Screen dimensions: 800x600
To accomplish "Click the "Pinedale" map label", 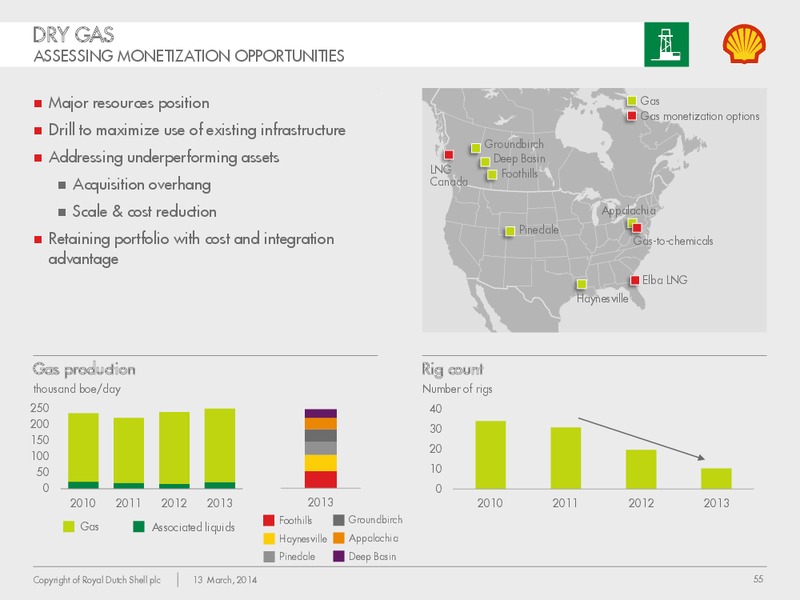I will (x=539, y=230).
